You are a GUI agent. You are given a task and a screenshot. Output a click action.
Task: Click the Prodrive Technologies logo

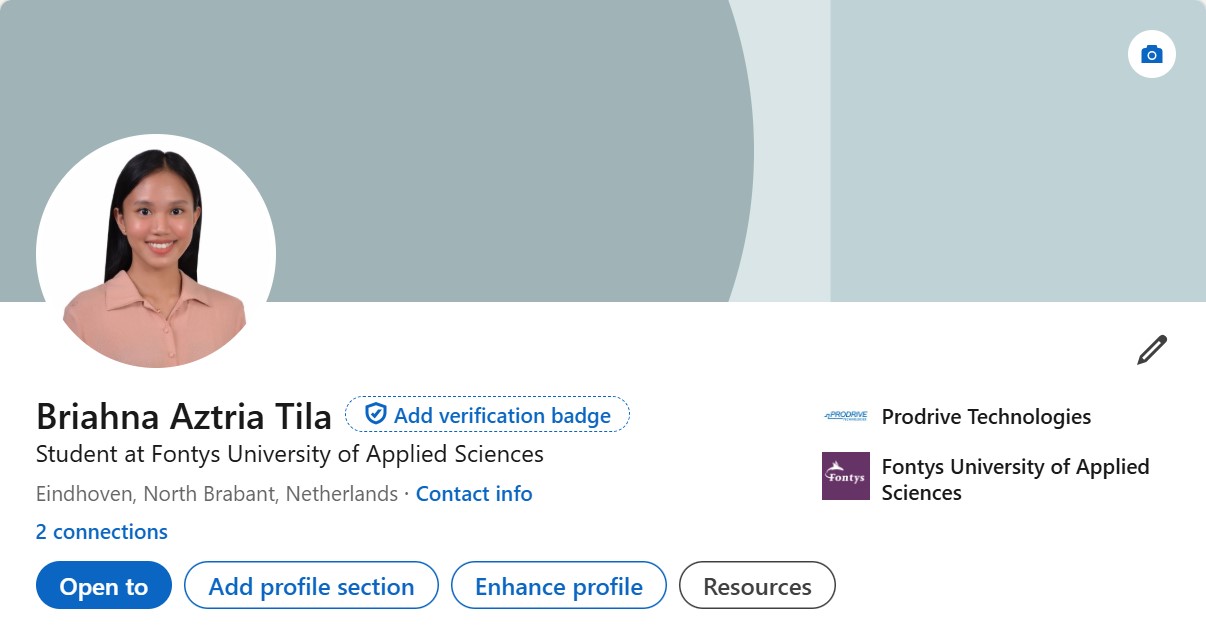point(845,416)
